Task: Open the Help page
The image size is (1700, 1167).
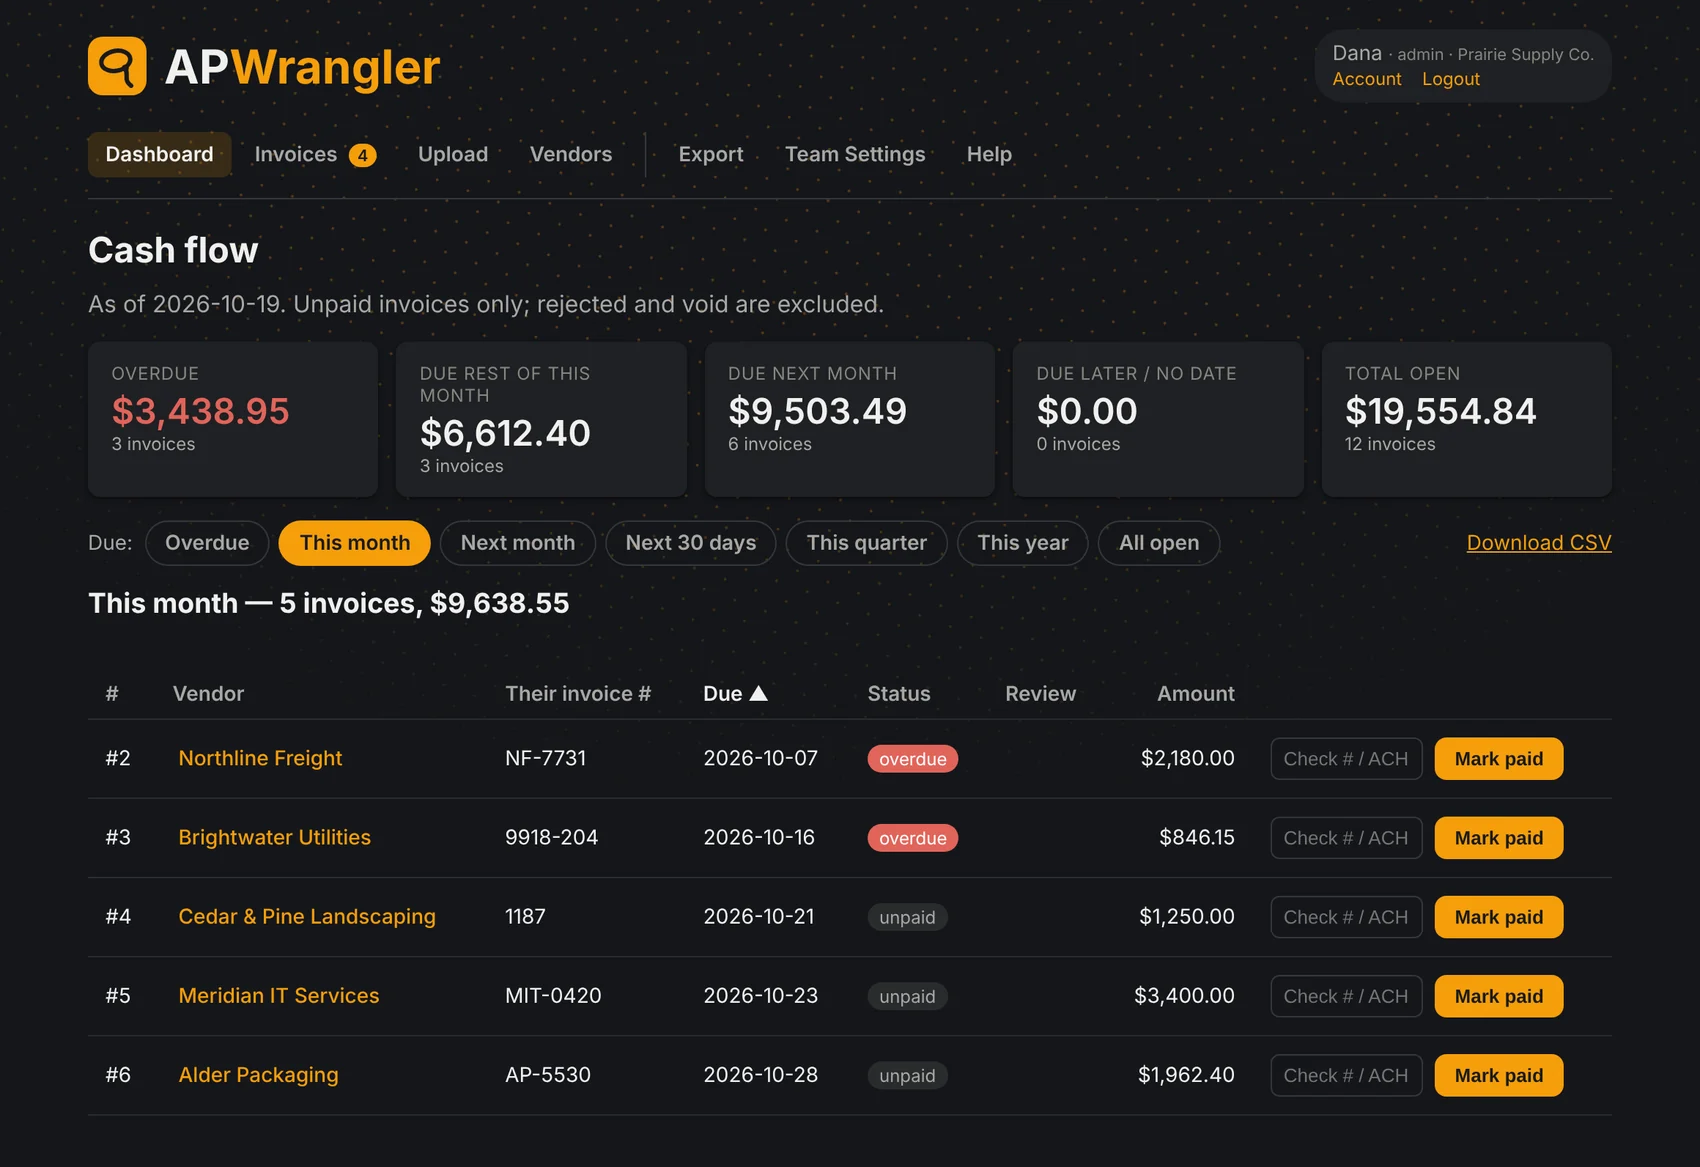Action: click(x=989, y=154)
